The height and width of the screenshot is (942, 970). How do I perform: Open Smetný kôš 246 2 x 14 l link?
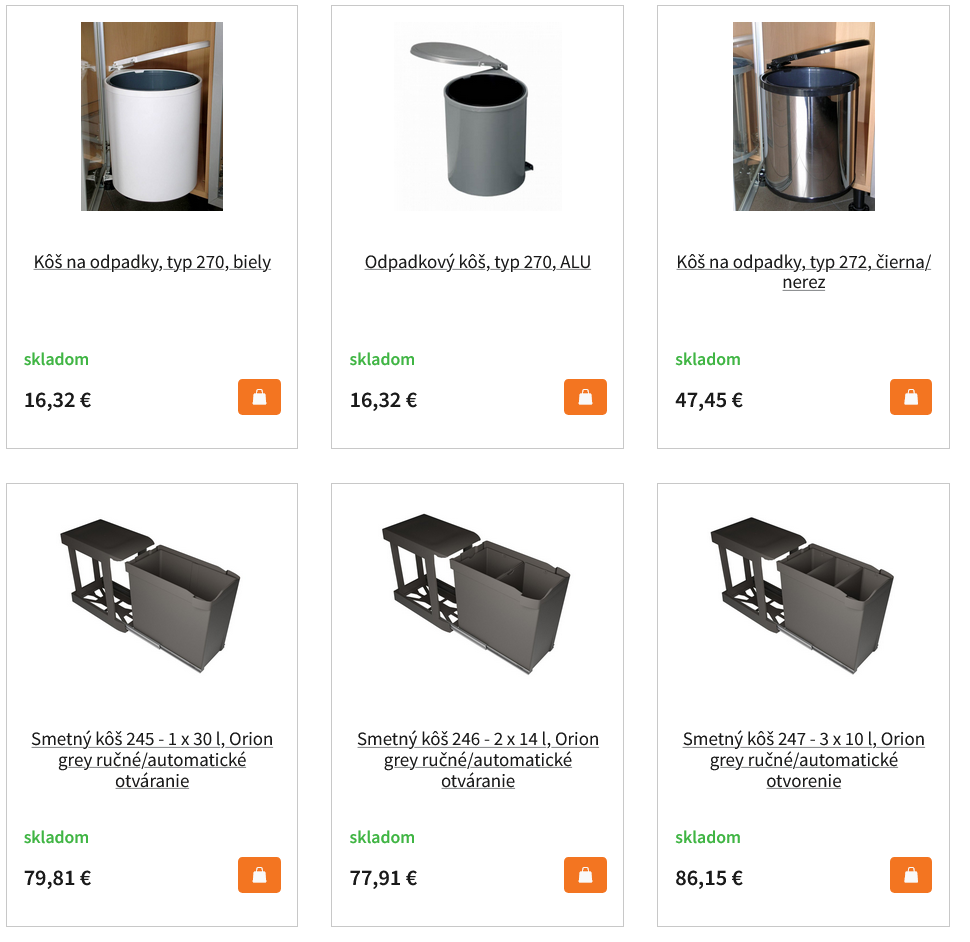click(478, 760)
